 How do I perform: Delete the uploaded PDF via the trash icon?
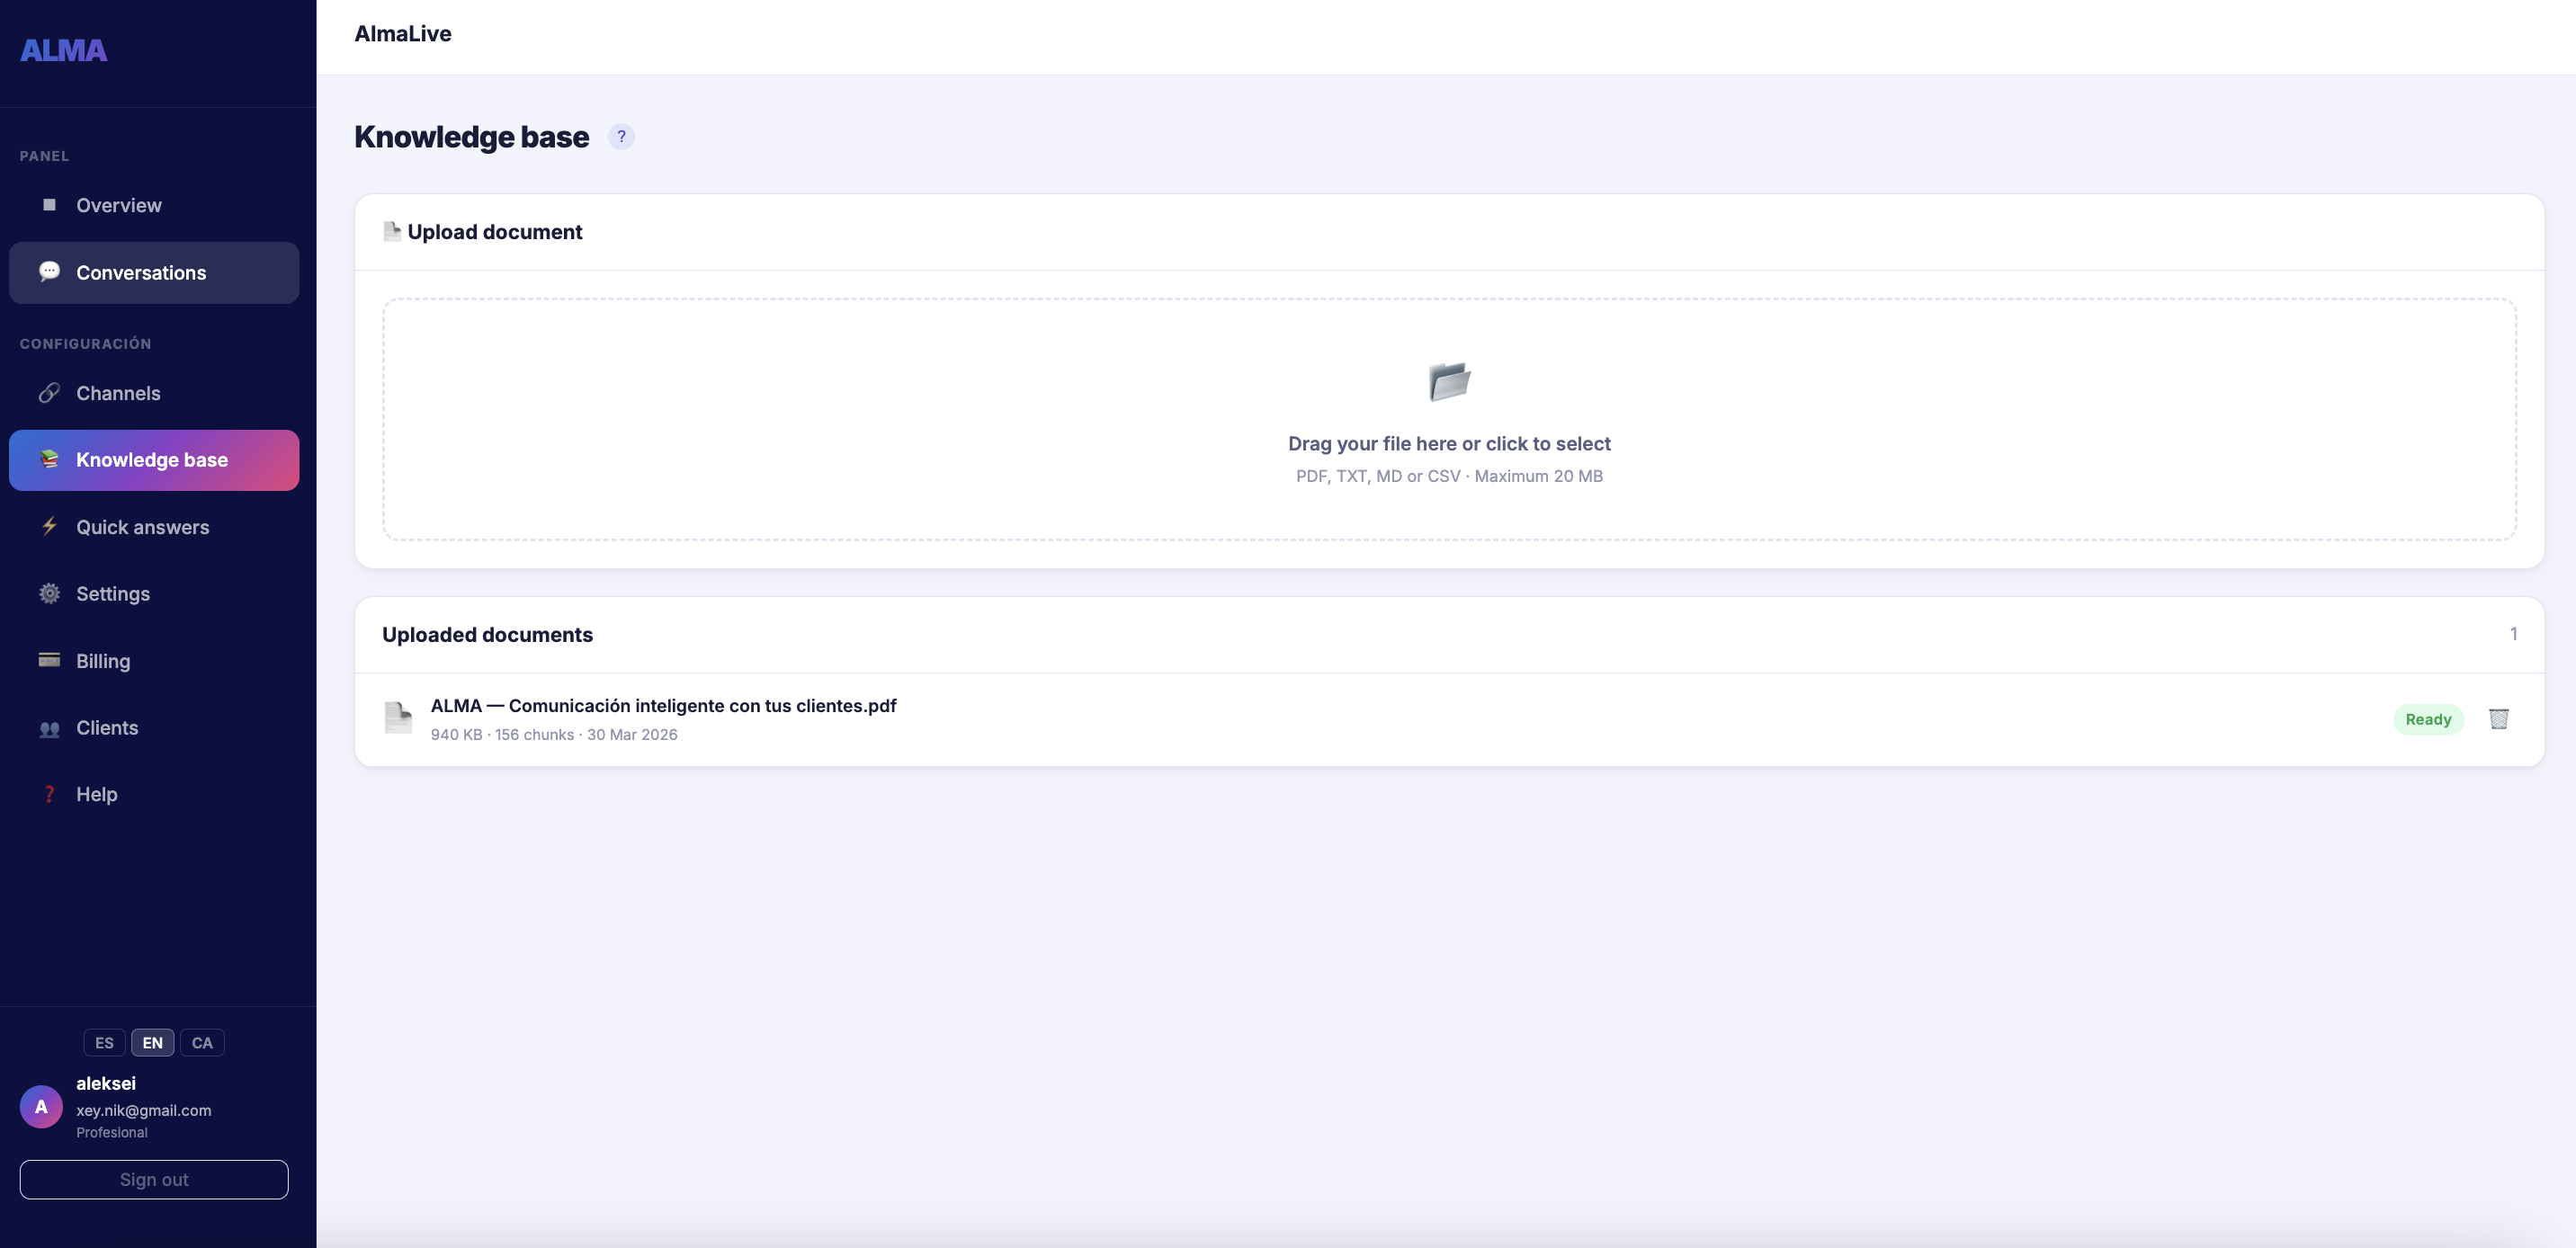(2499, 719)
